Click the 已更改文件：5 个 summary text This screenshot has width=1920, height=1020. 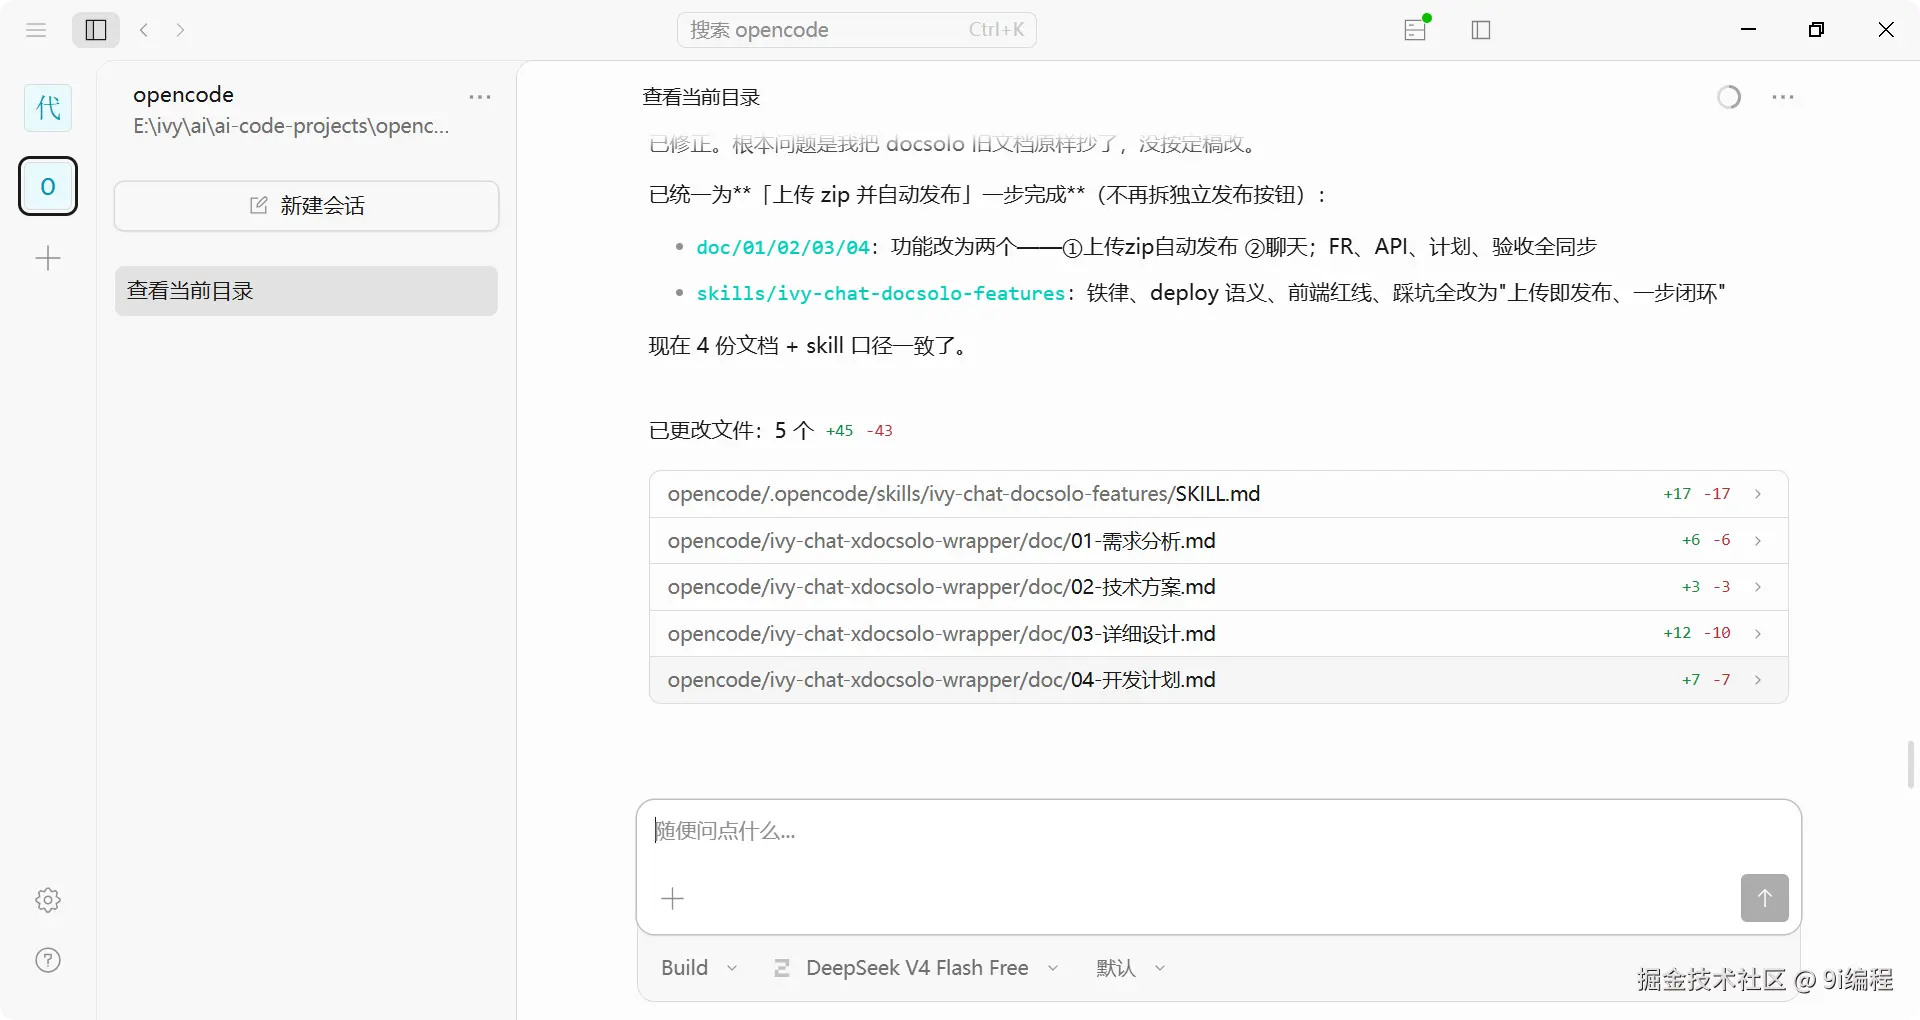click(x=731, y=430)
